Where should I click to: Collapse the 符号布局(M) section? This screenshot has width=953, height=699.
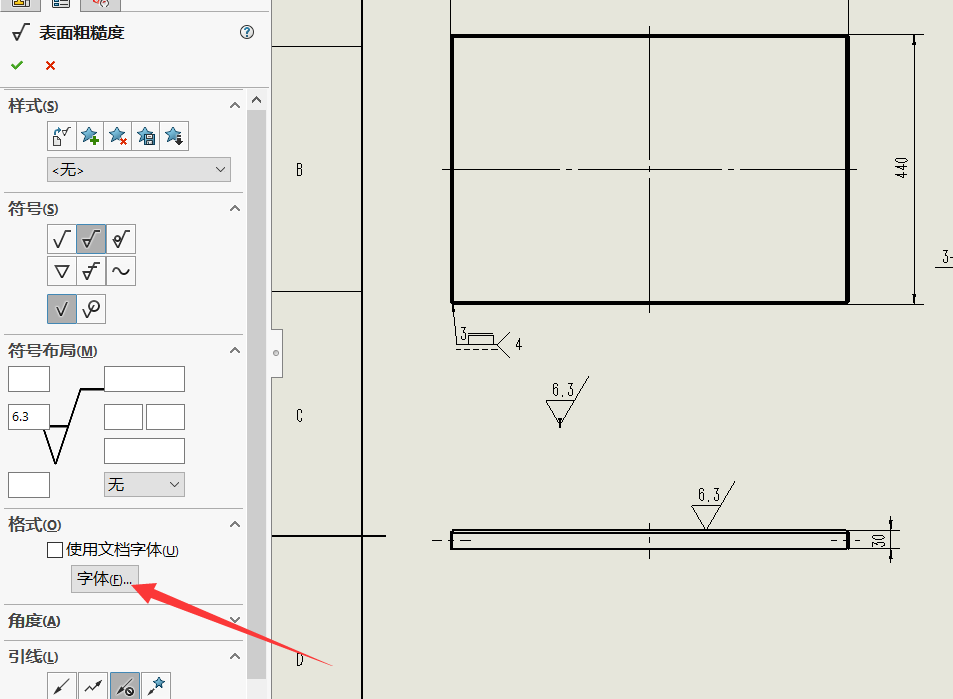tap(235, 351)
